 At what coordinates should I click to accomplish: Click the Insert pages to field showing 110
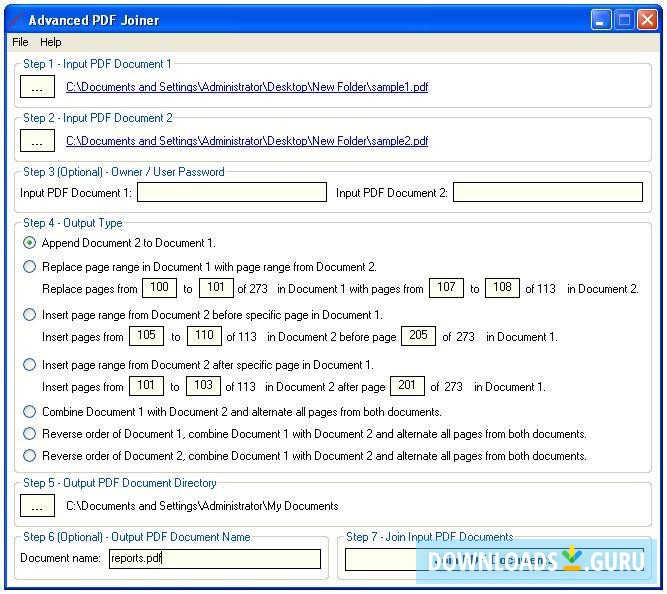(x=205, y=336)
